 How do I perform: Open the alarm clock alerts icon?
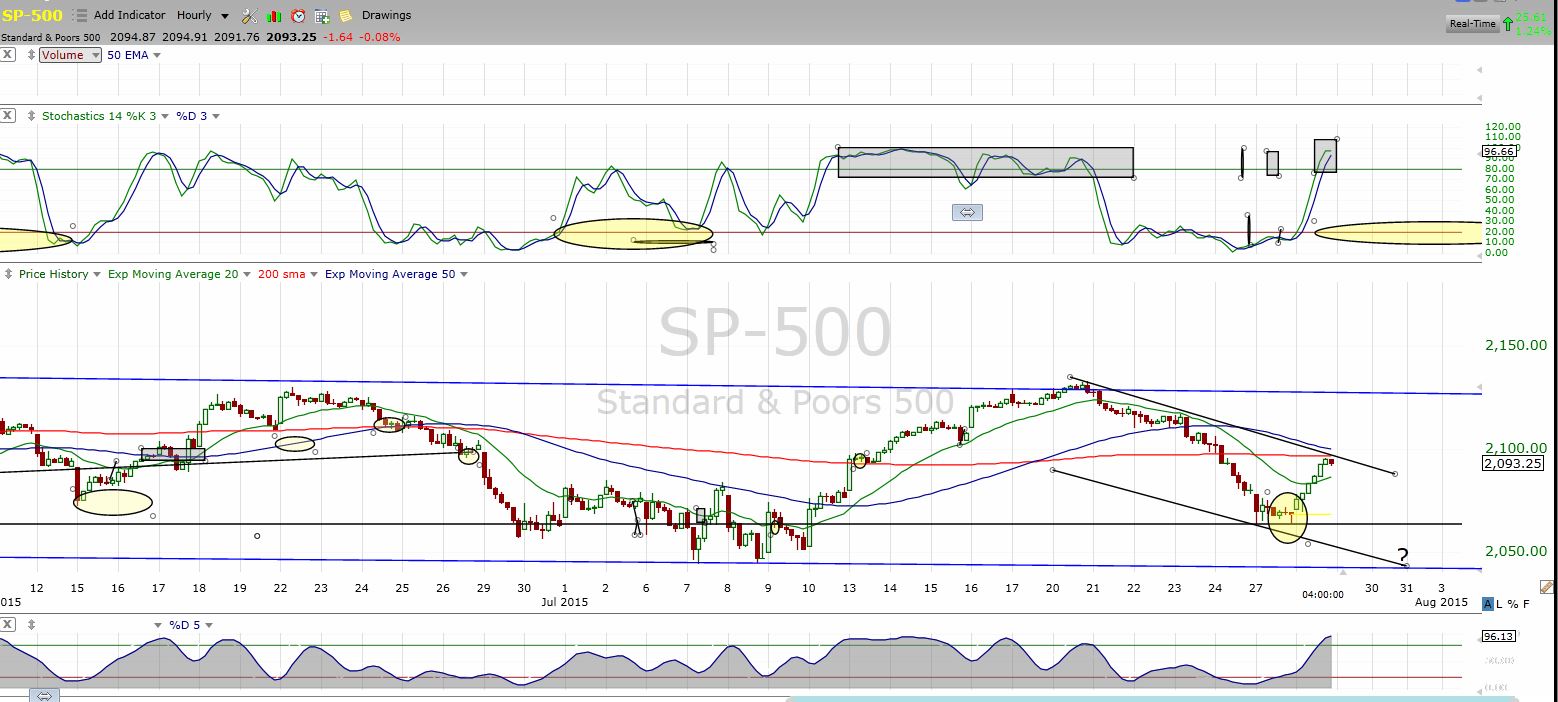pos(298,16)
